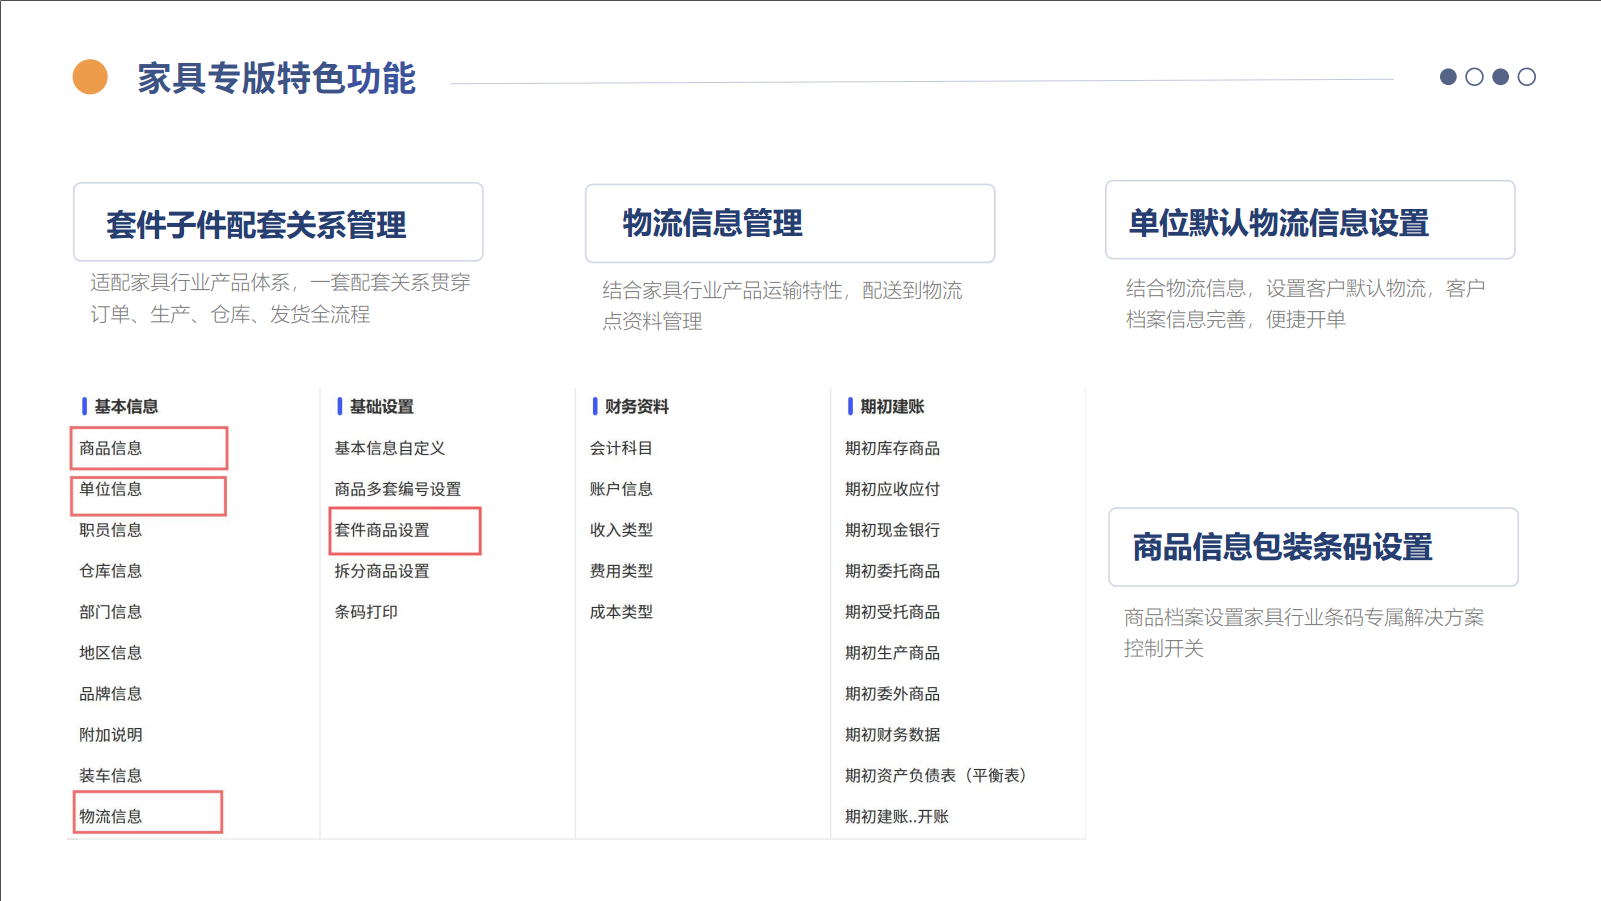Click the orange circle beside the title
Image resolution: width=1601 pixels, height=901 pixels.
pos(90,77)
